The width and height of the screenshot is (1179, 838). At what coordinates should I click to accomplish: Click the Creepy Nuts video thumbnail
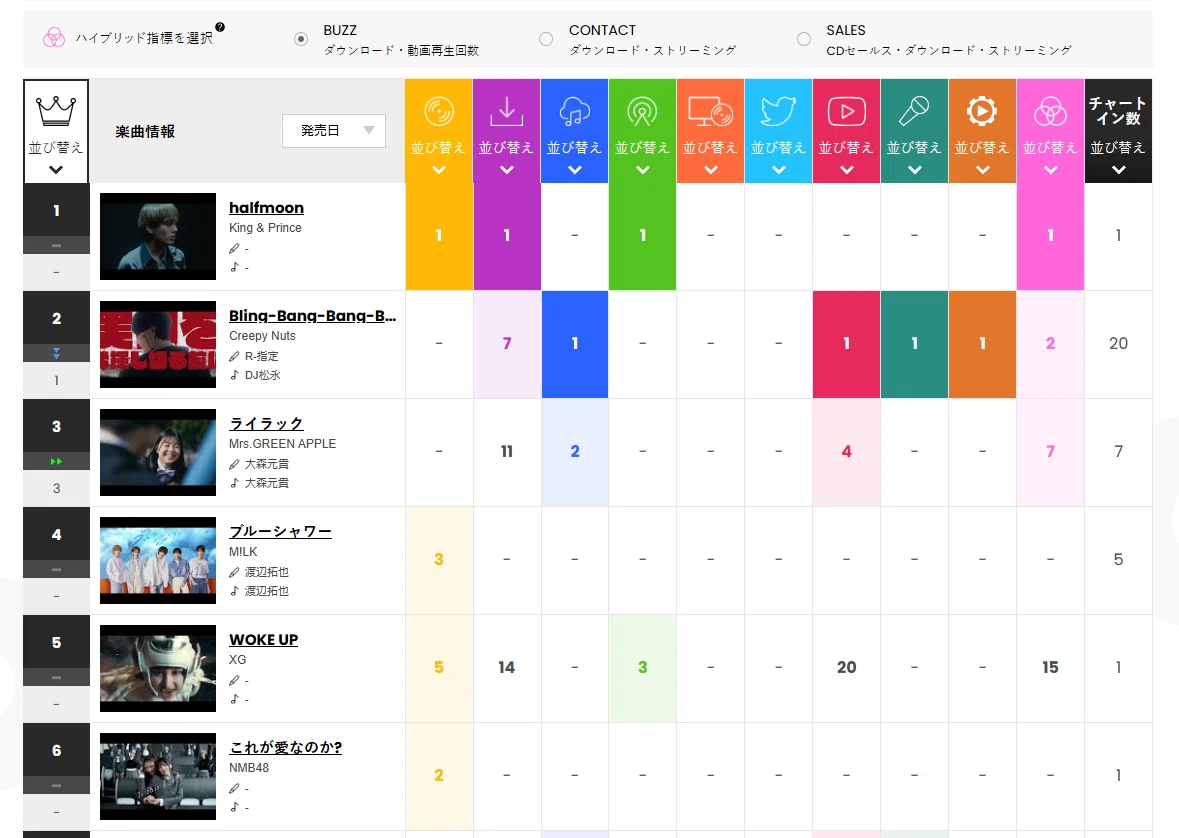(158, 345)
